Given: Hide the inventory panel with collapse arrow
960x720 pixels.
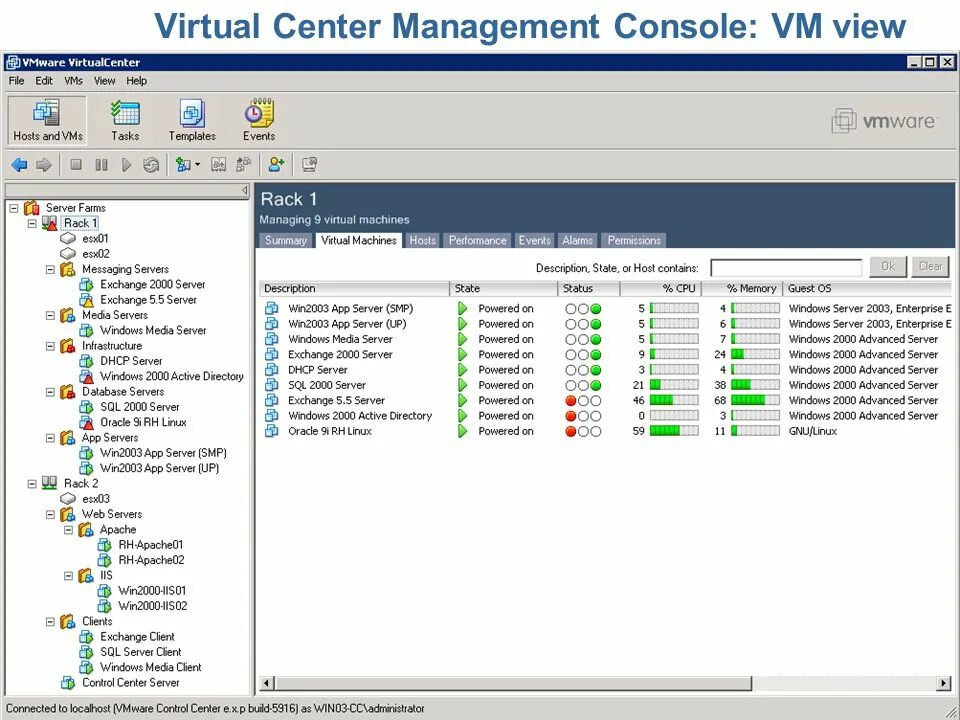Looking at the screenshot, I should [x=244, y=190].
